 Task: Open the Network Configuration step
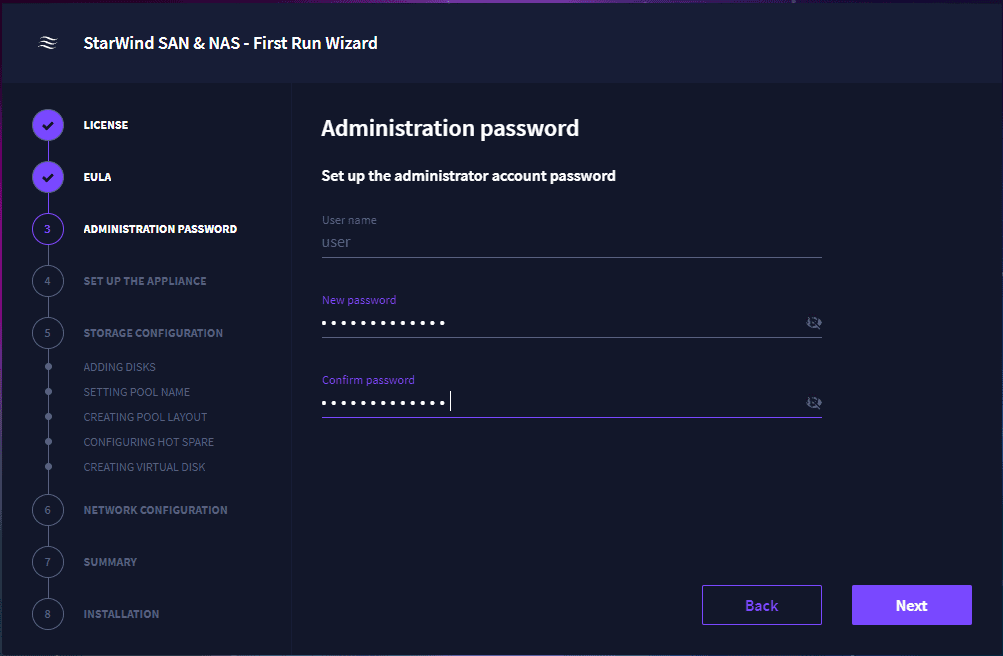pyautogui.click(x=155, y=510)
